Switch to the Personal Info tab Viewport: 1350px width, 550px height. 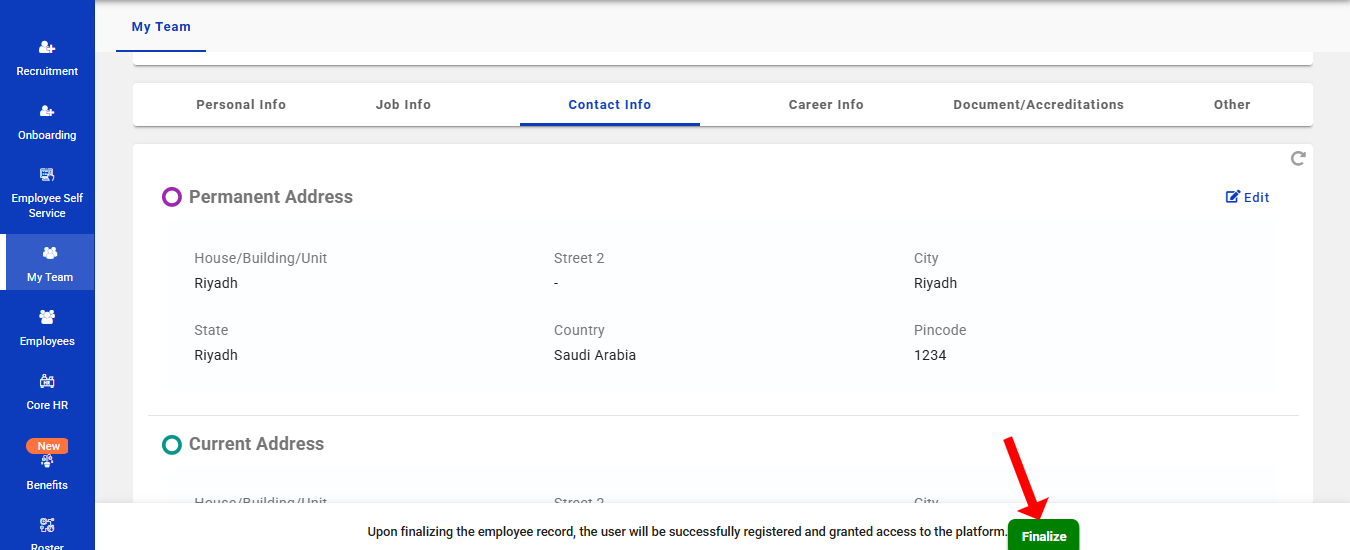241,105
